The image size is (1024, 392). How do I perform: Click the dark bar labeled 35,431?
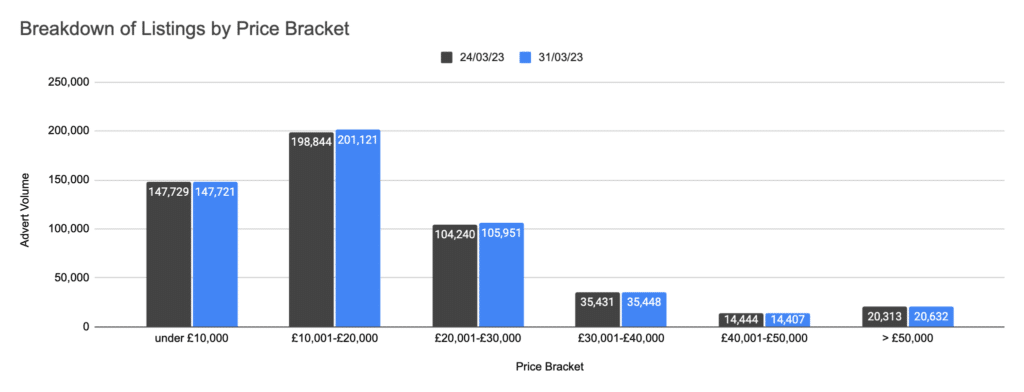[598, 309]
